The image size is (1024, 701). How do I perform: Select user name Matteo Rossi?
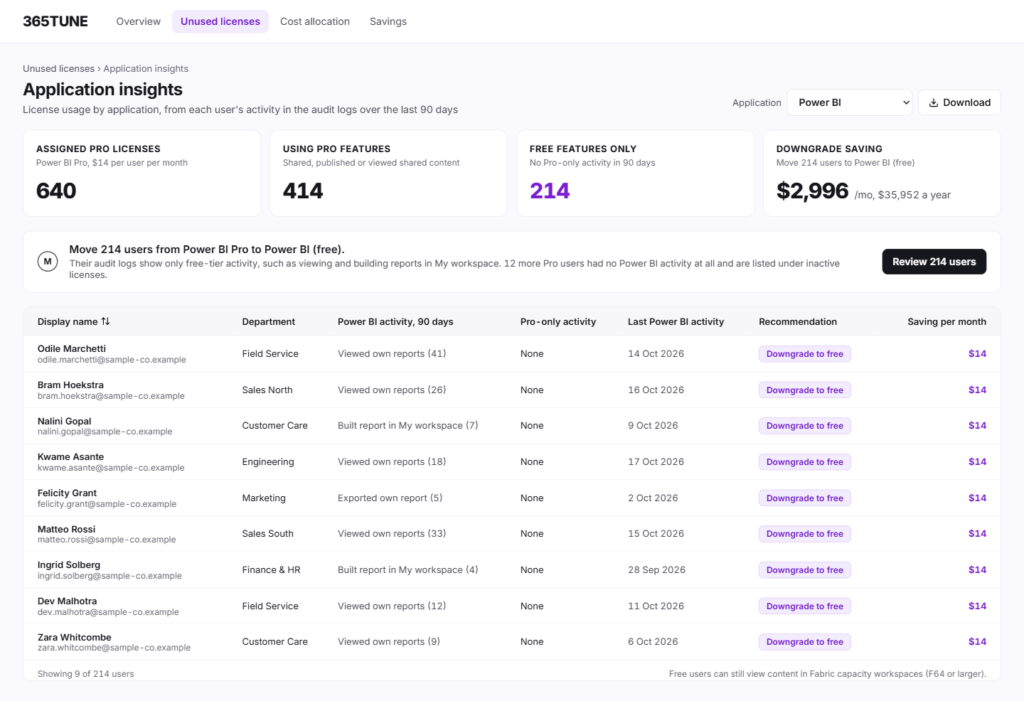pyautogui.click(x=66, y=529)
